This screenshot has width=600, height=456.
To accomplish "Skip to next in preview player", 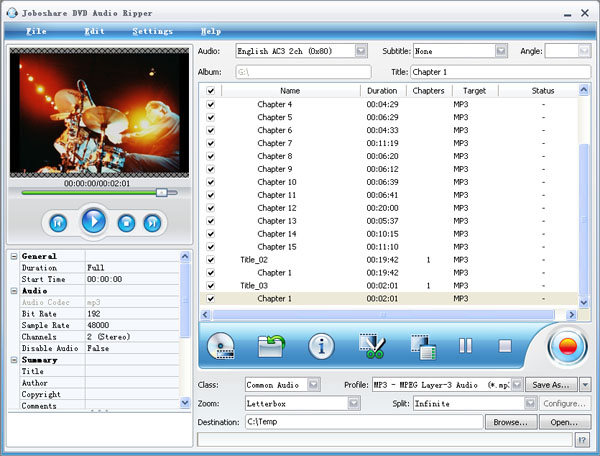I will point(152,223).
